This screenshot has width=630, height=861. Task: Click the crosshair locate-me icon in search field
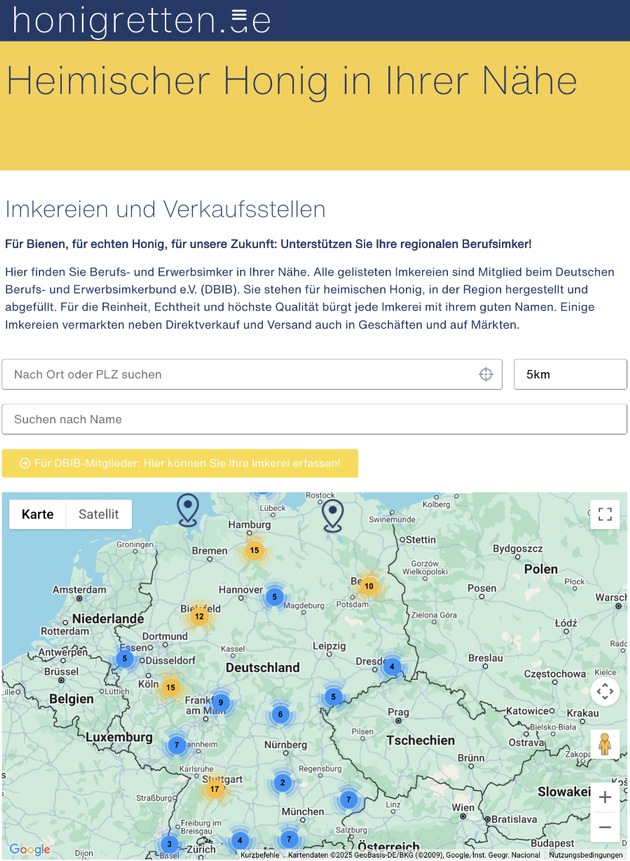486,374
